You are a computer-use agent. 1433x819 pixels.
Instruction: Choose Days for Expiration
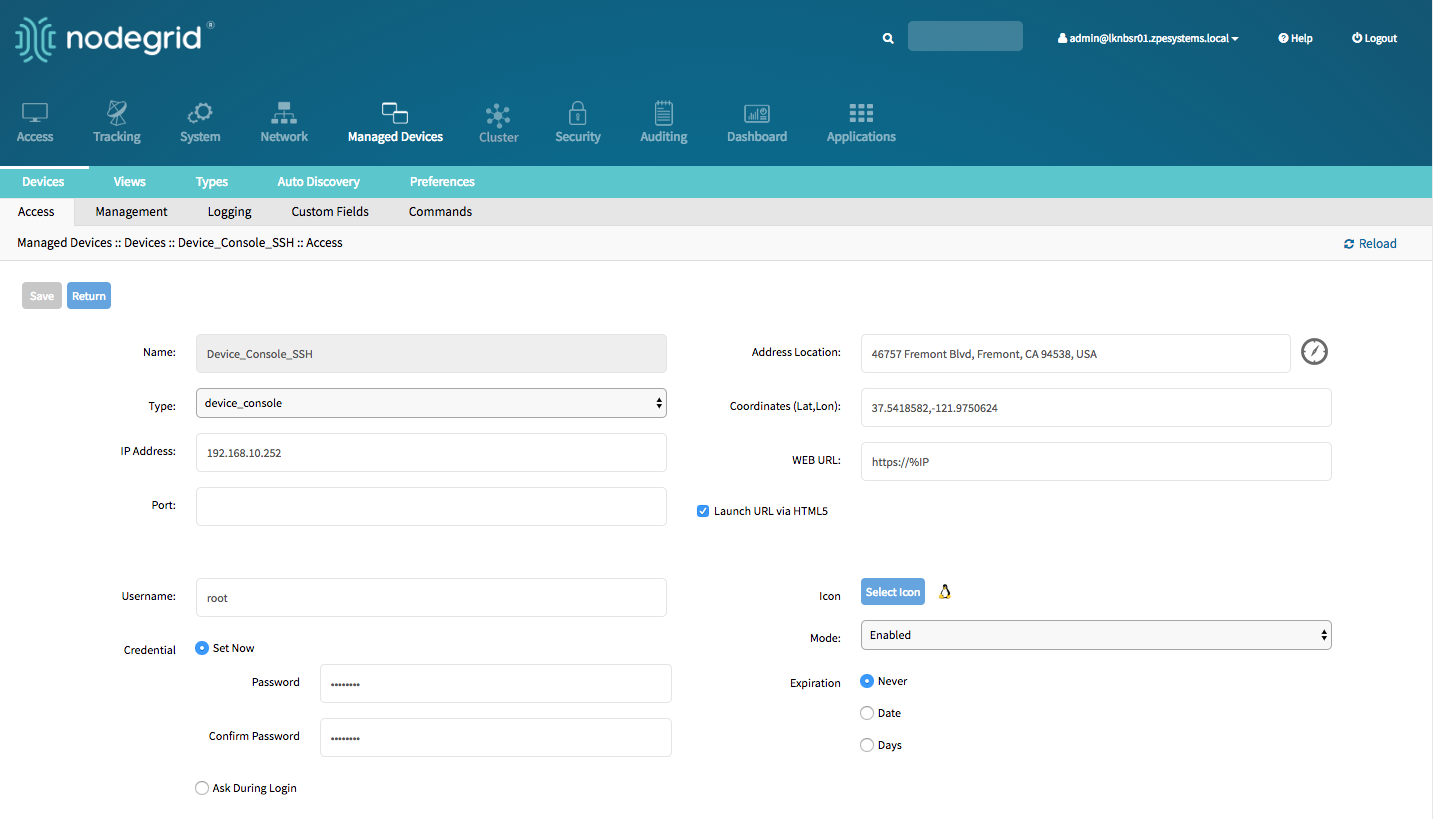click(867, 745)
